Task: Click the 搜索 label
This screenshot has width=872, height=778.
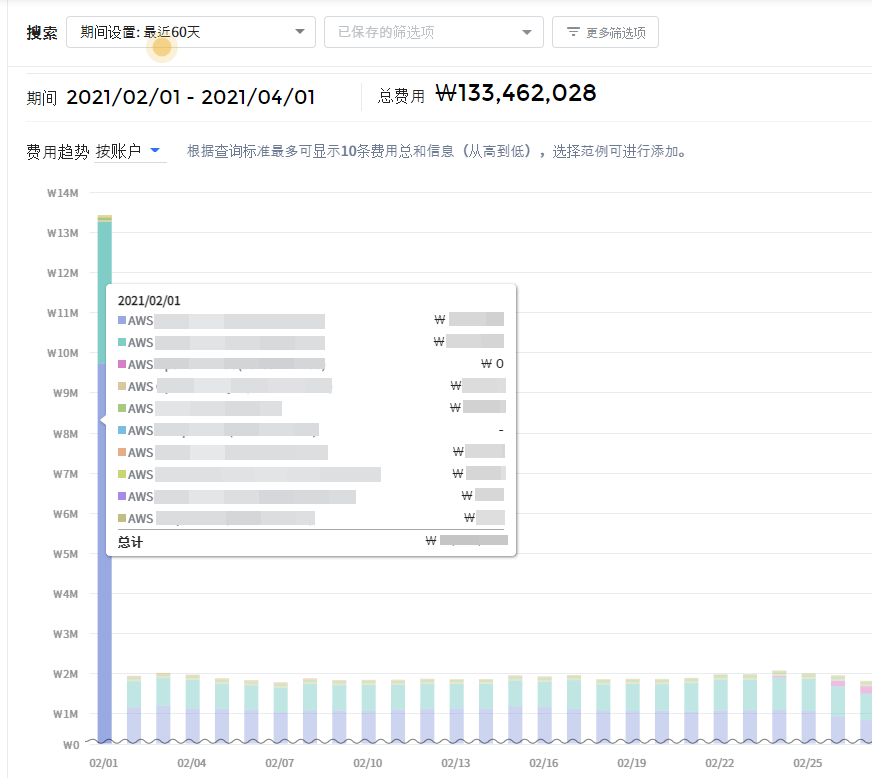Action: (42, 32)
